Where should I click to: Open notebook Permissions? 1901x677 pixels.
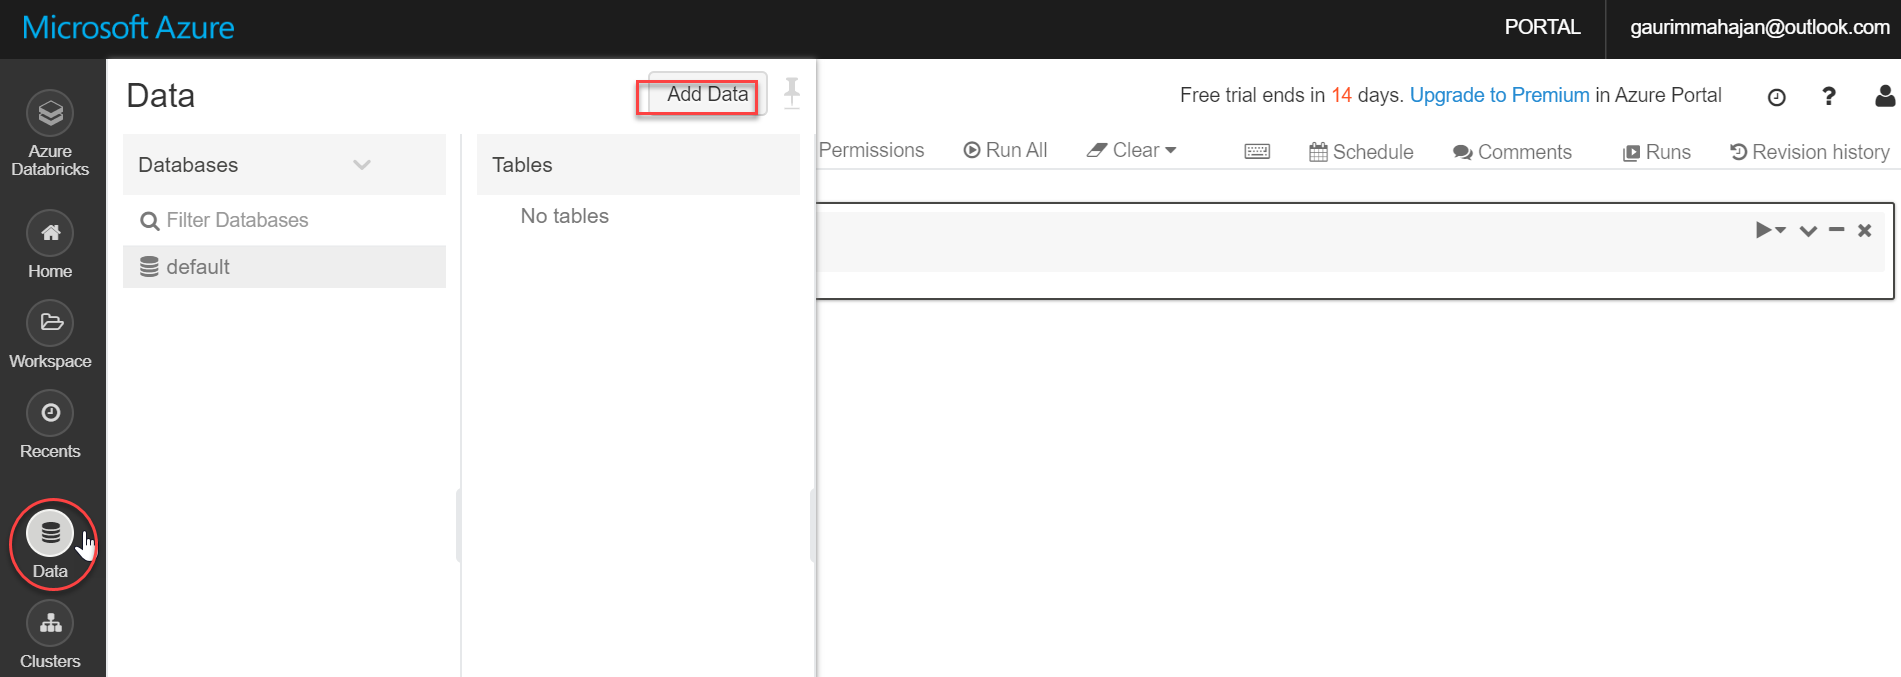tap(871, 150)
